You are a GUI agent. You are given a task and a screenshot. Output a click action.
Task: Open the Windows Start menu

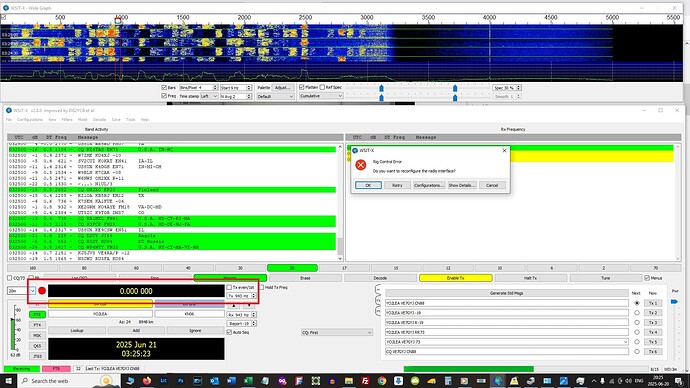(8, 381)
